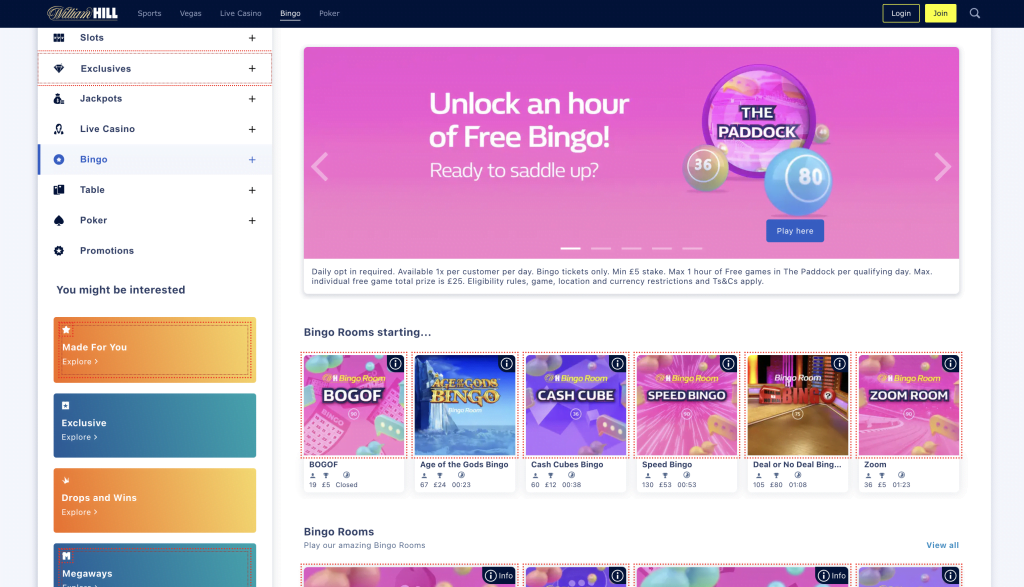Viewport: 1024px width, 587px height.
Task: Select first banner carousel indicator
Action: pos(570,248)
